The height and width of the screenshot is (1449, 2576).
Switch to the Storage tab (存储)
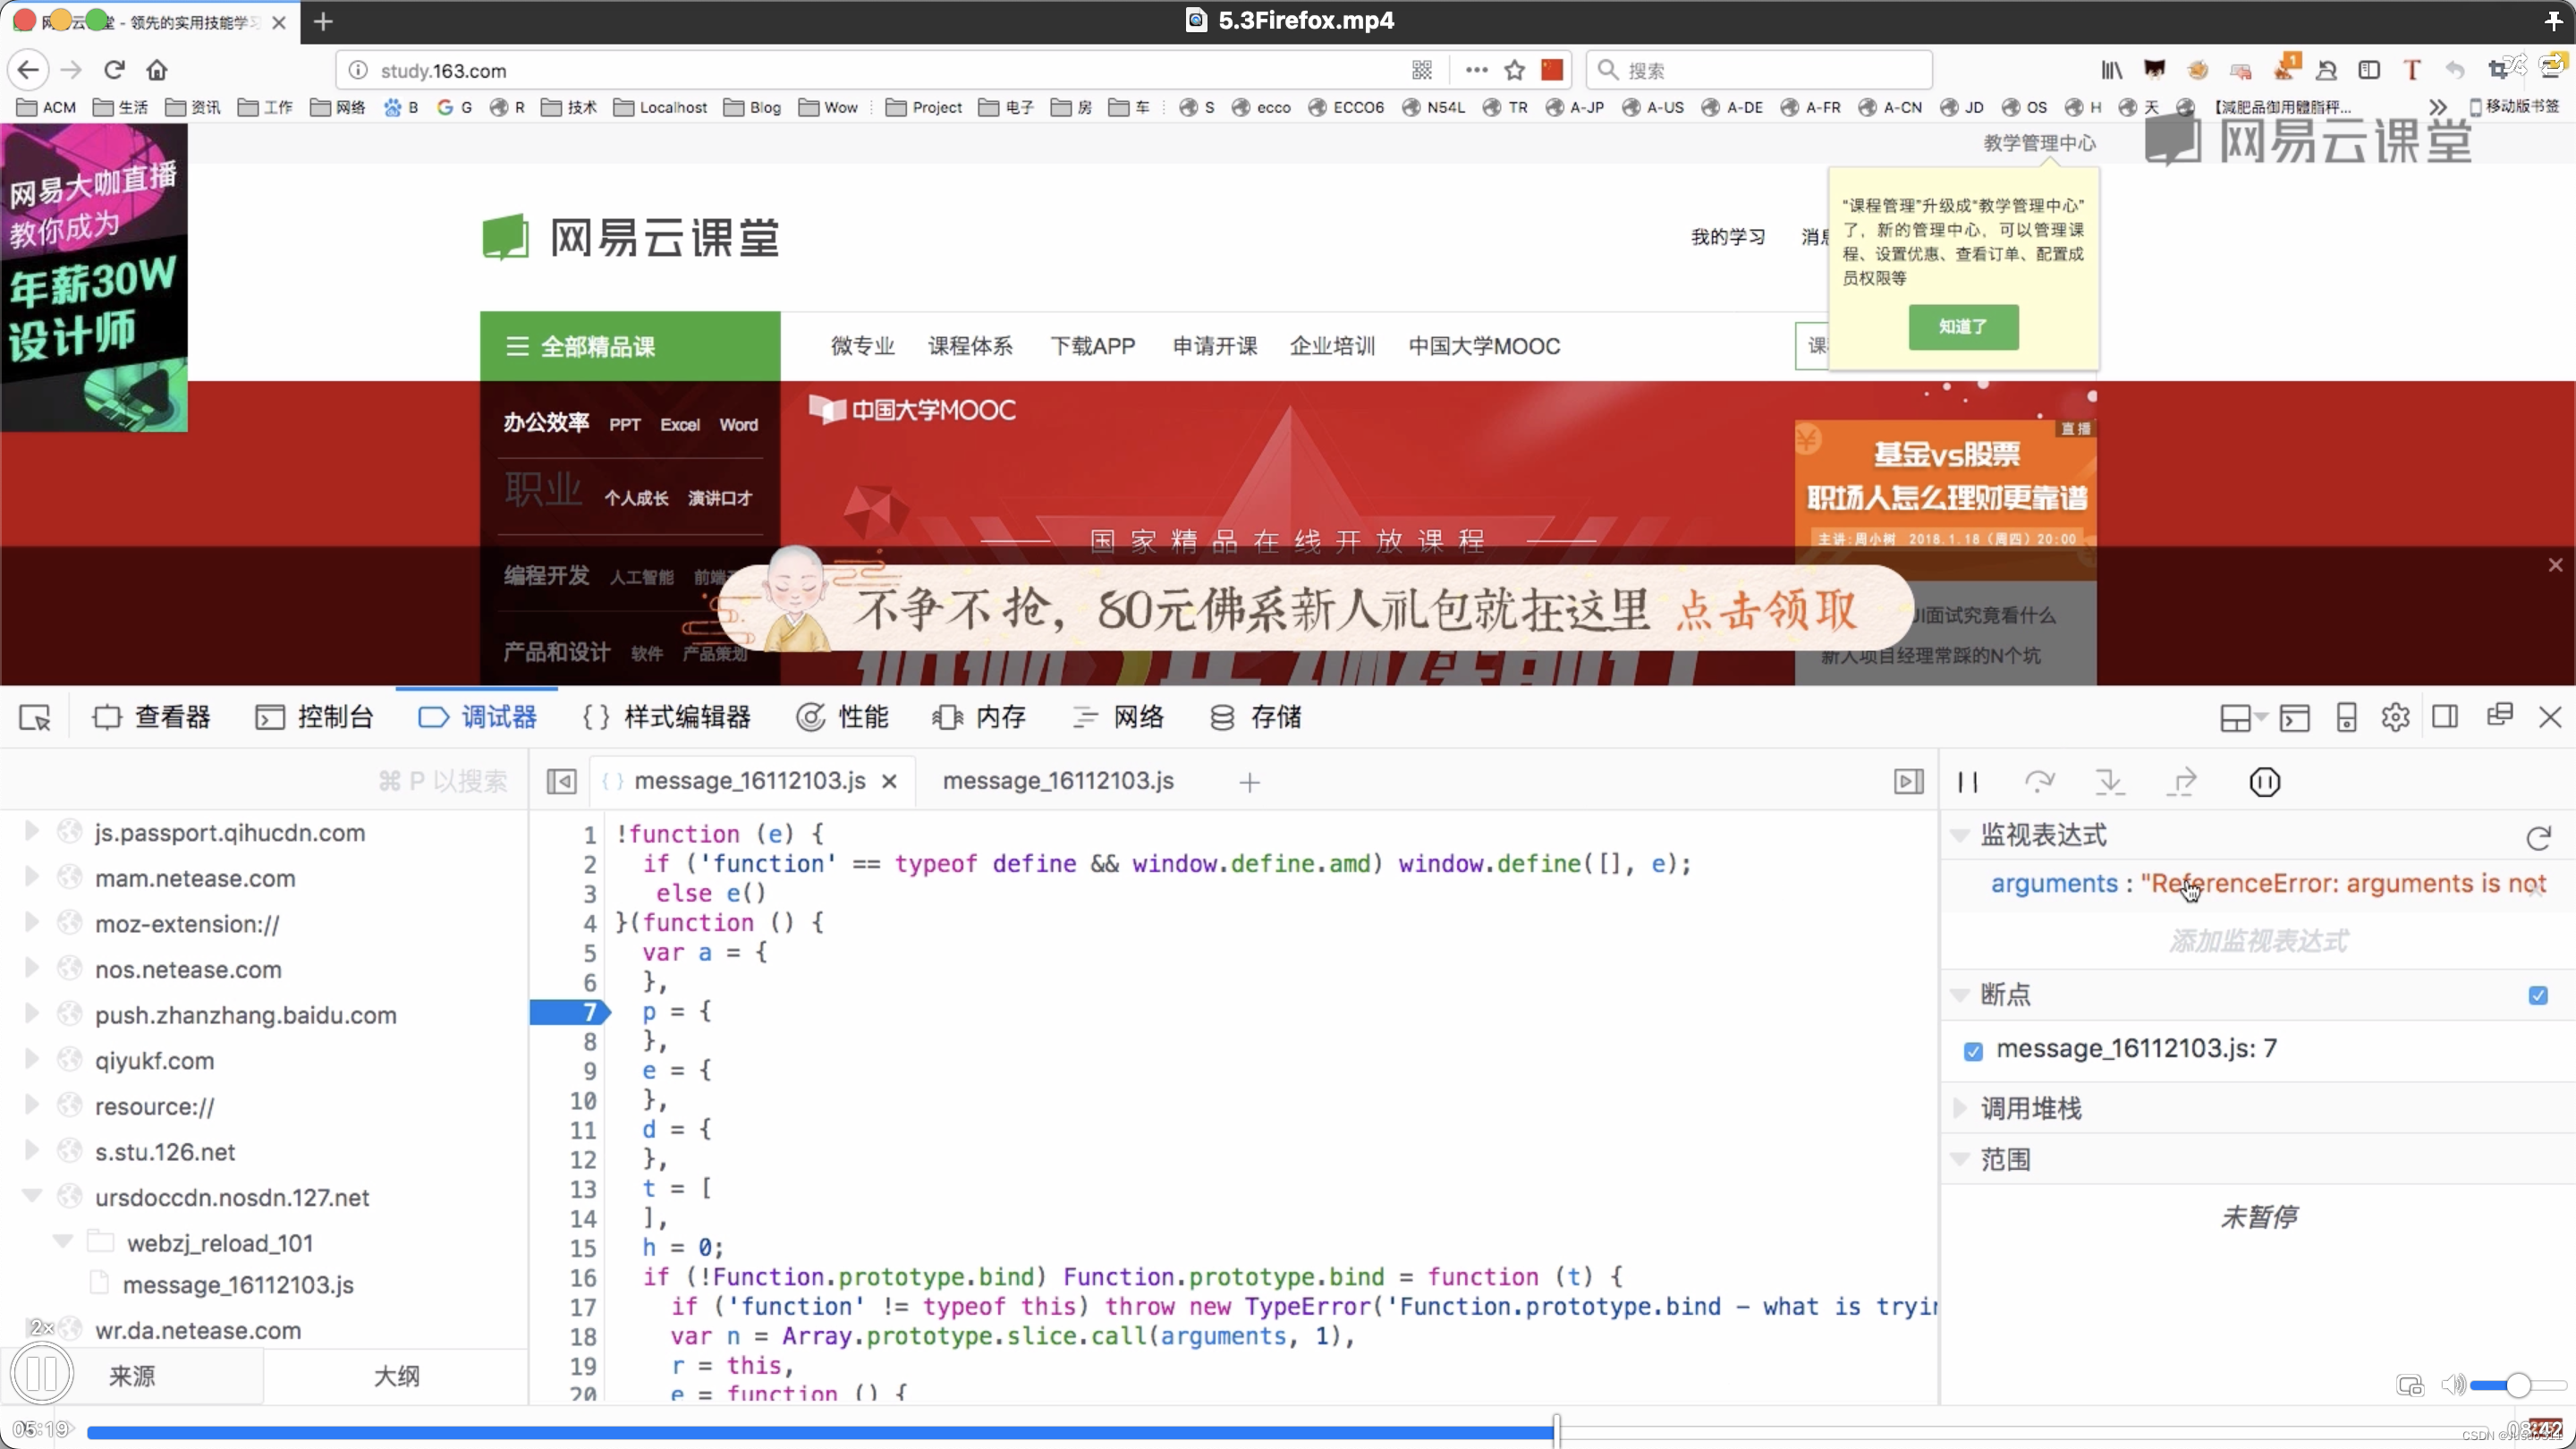(x=1255, y=717)
